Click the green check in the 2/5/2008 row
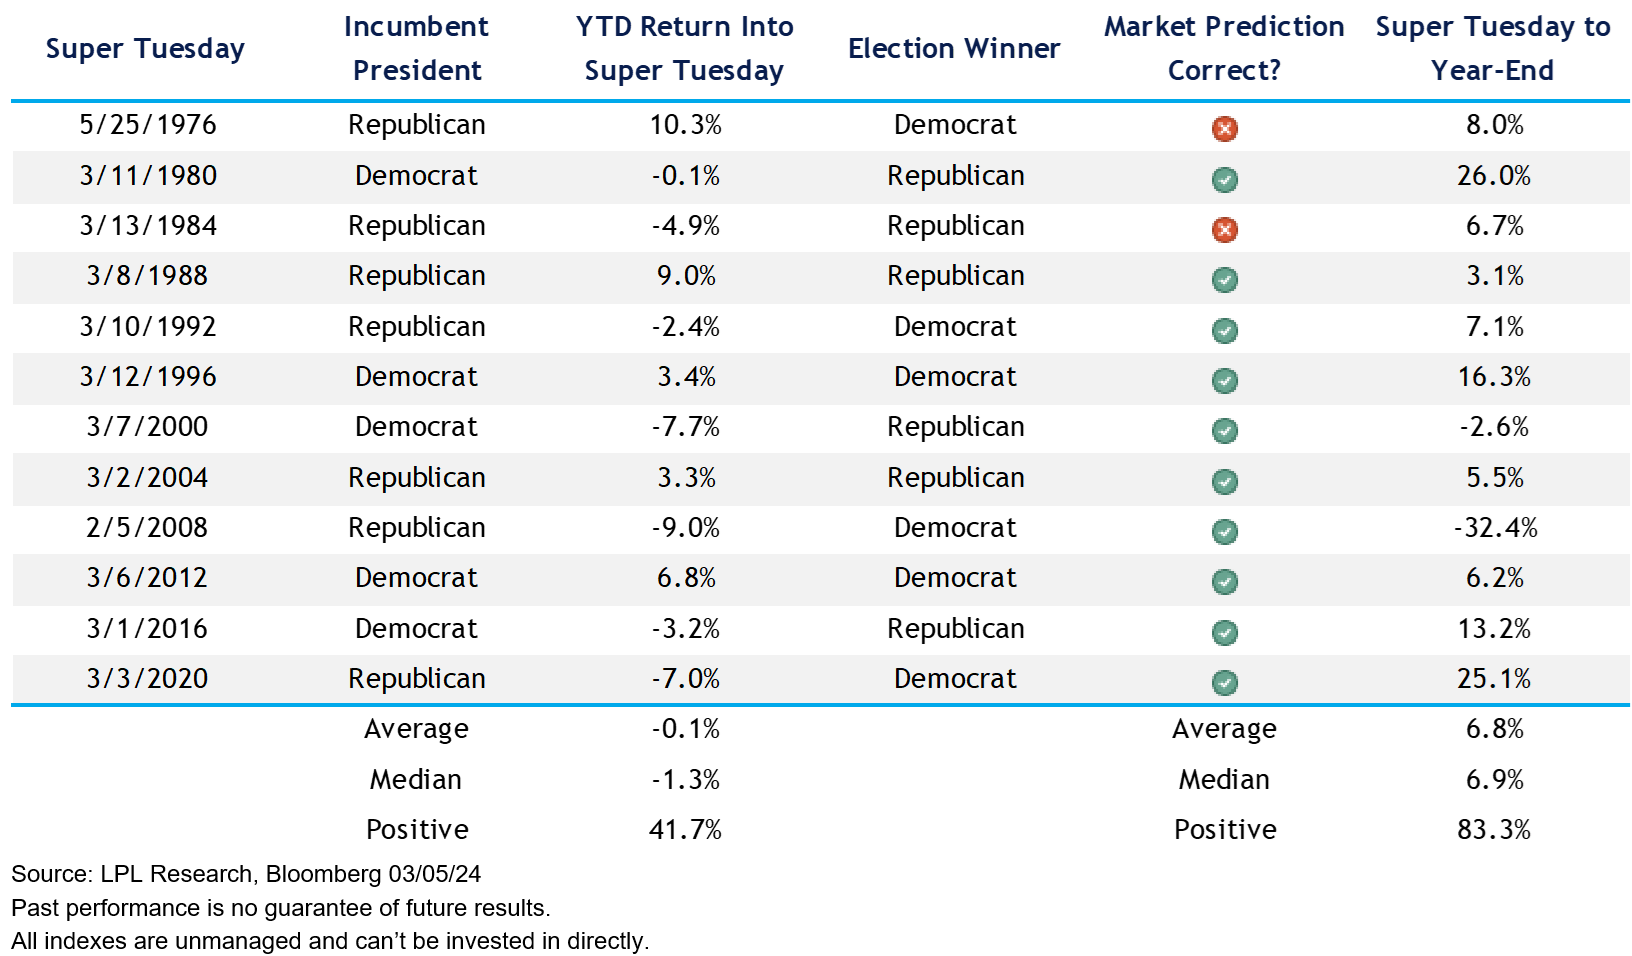The image size is (1632, 956). click(1224, 531)
